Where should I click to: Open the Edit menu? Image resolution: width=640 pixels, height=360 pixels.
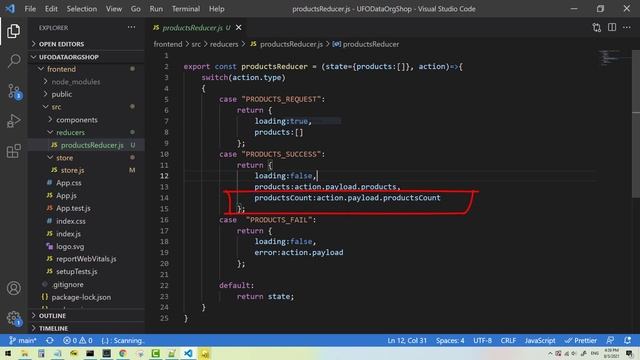point(51,9)
